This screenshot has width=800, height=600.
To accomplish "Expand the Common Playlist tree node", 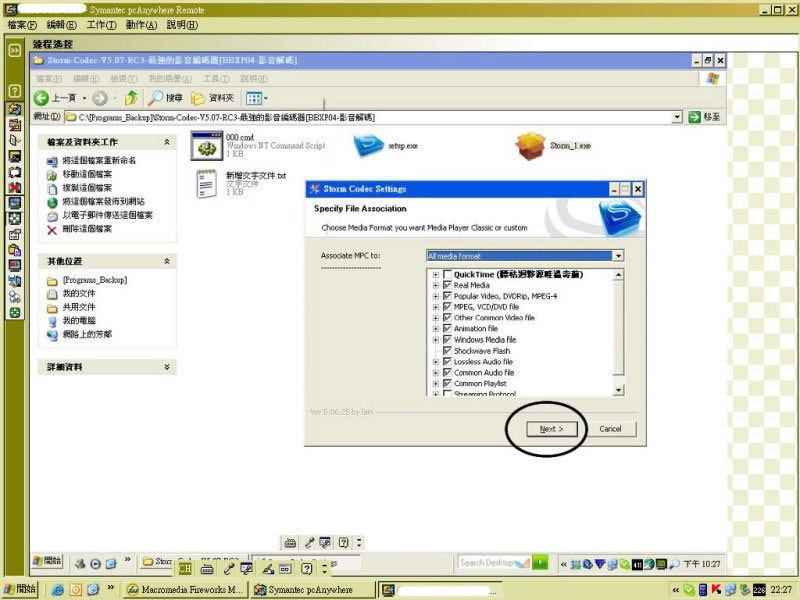I will [x=436, y=383].
